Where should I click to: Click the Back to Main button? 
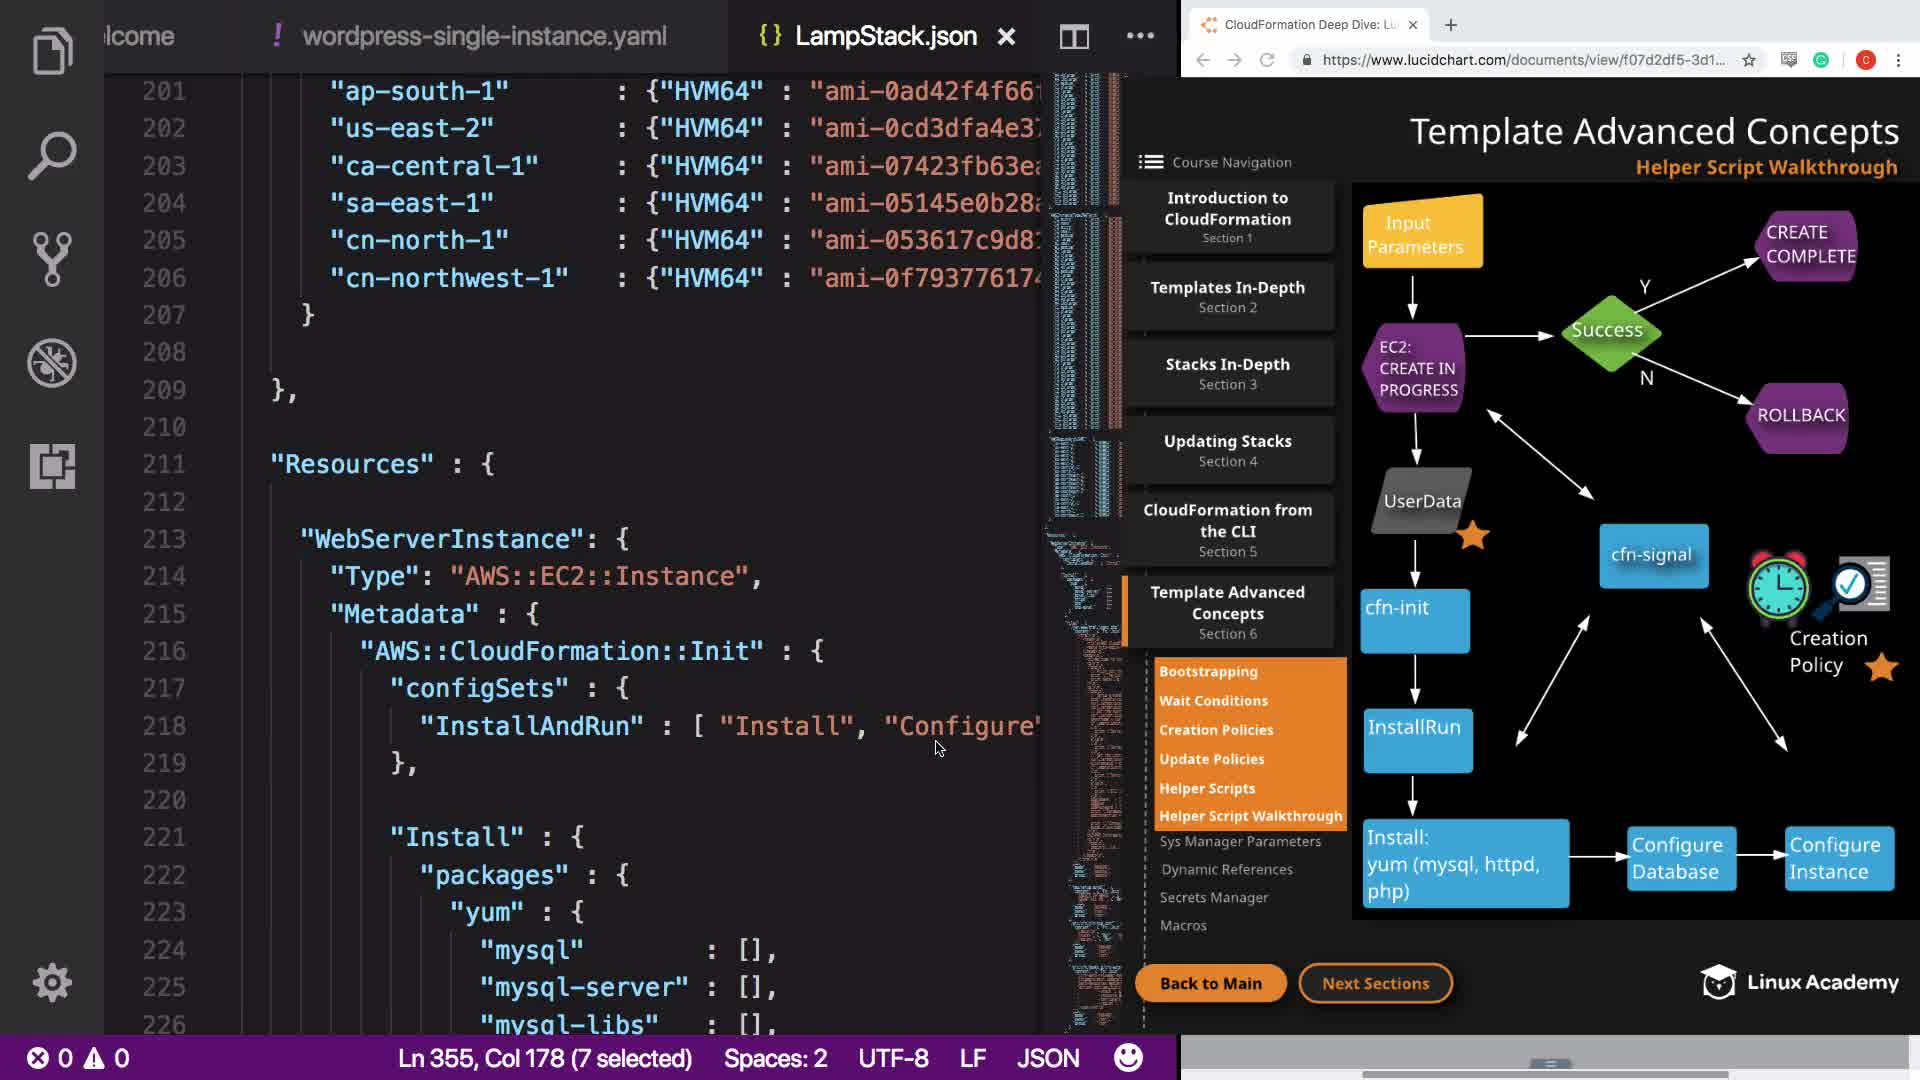(x=1210, y=984)
